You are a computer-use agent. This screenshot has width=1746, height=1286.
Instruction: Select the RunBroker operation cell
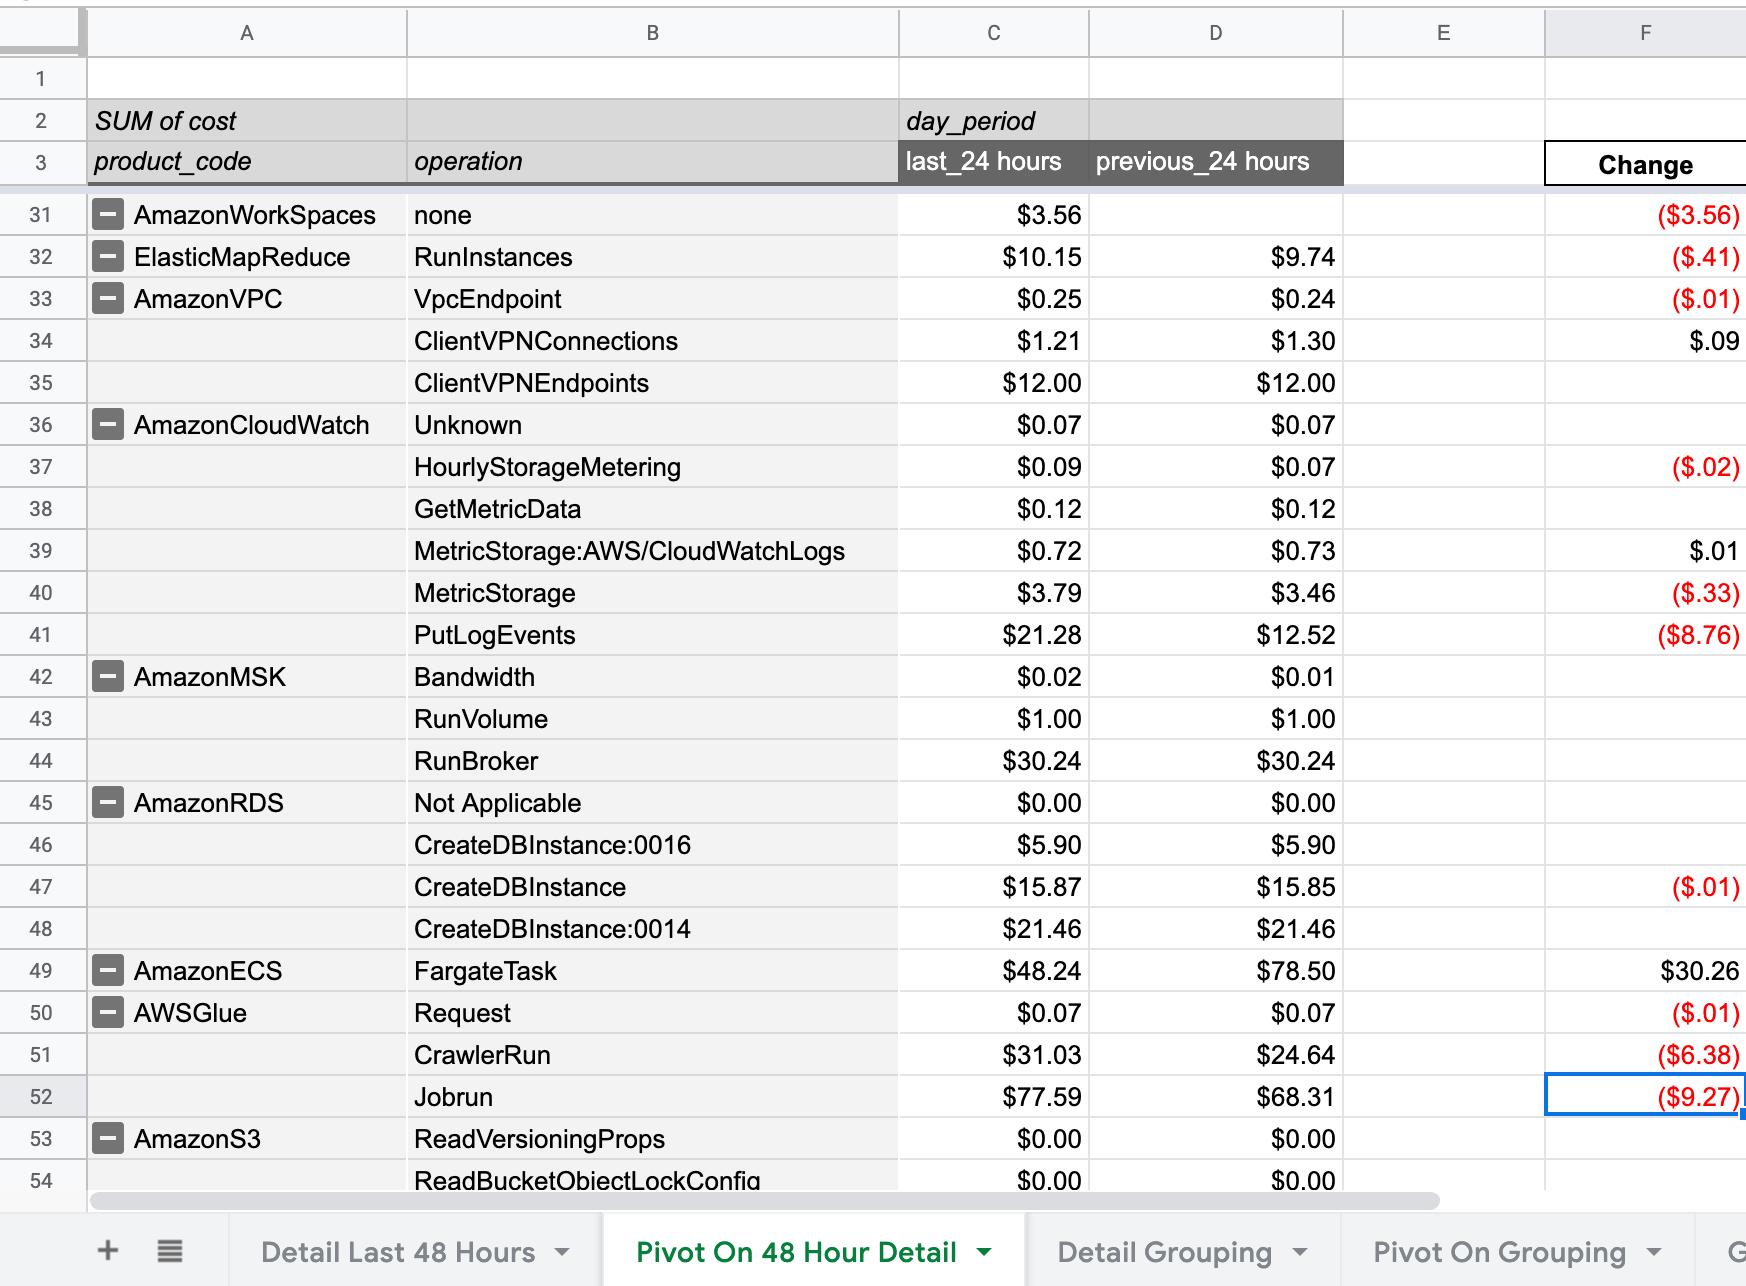click(x=652, y=760)
